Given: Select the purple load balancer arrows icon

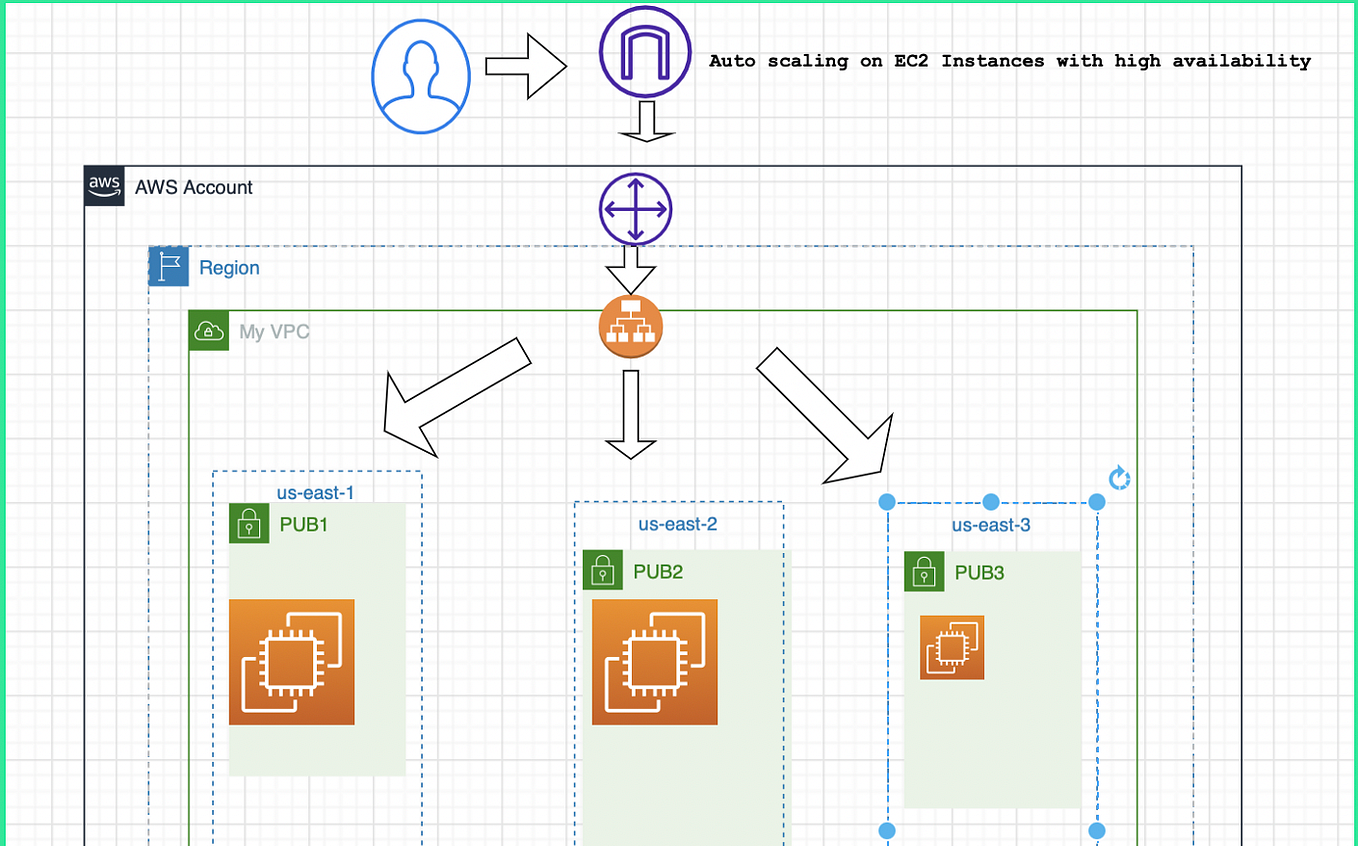Looking at the screenshot, I should click(x=635, y=209).
